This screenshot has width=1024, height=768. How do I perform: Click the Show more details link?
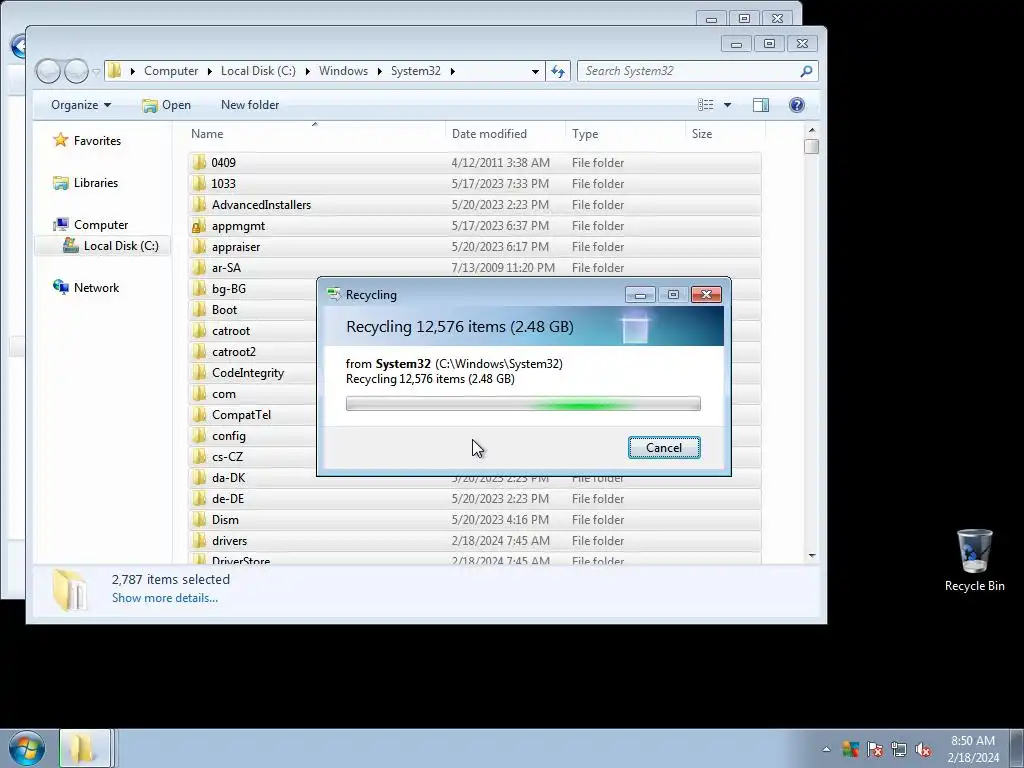tap(165, 598)
